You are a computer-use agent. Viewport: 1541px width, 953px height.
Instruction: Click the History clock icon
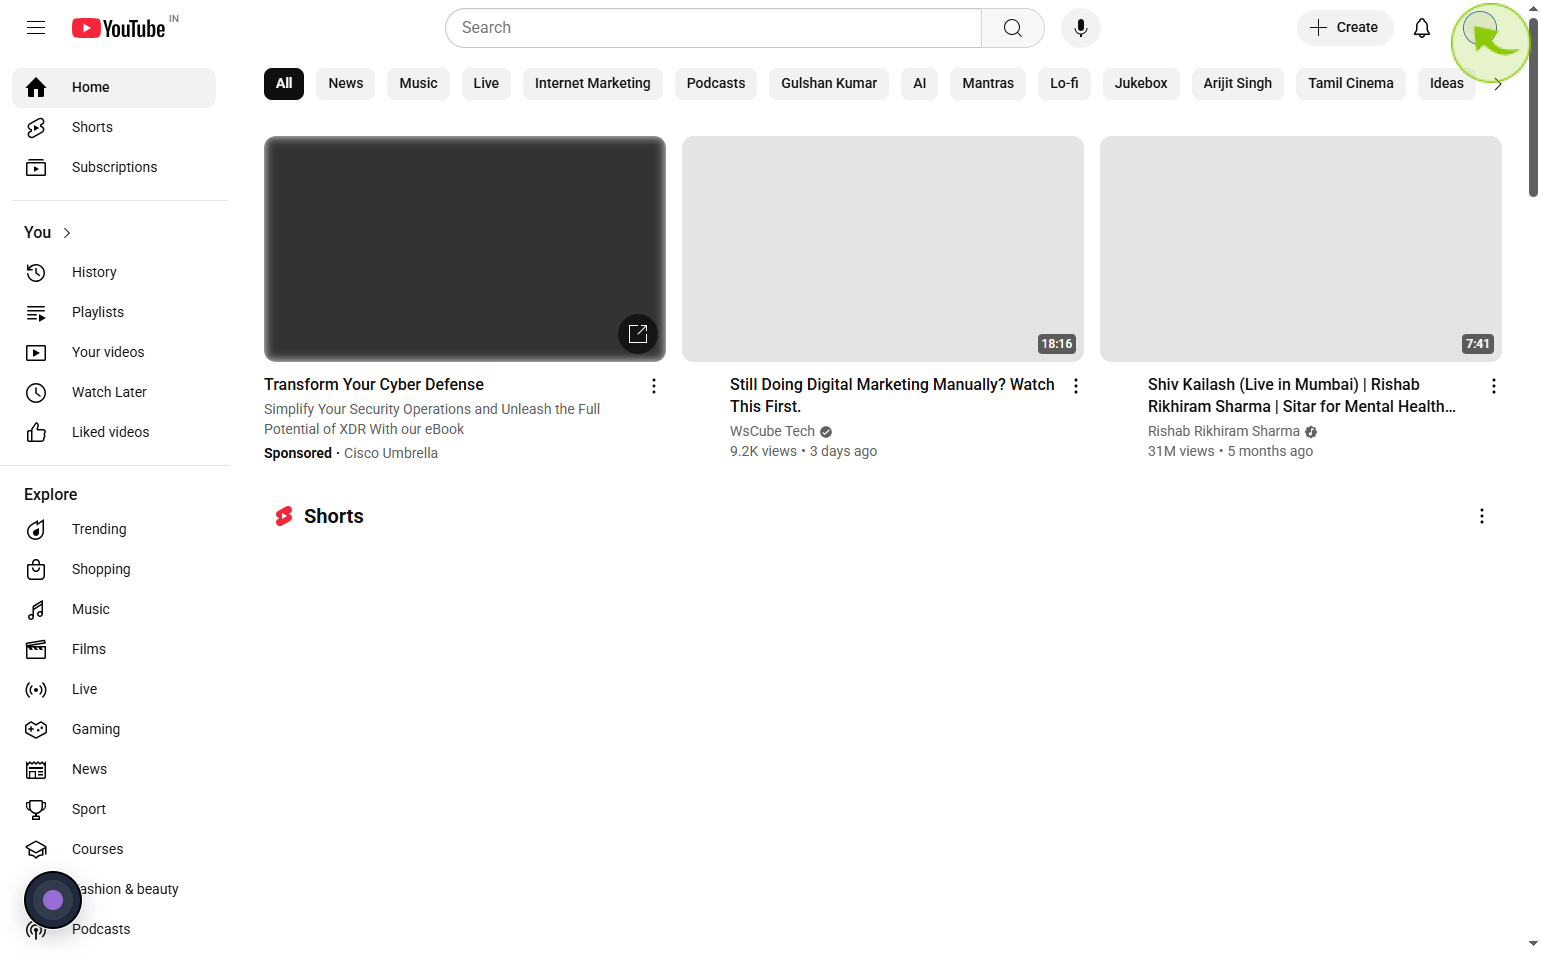[x=36, y=273]
